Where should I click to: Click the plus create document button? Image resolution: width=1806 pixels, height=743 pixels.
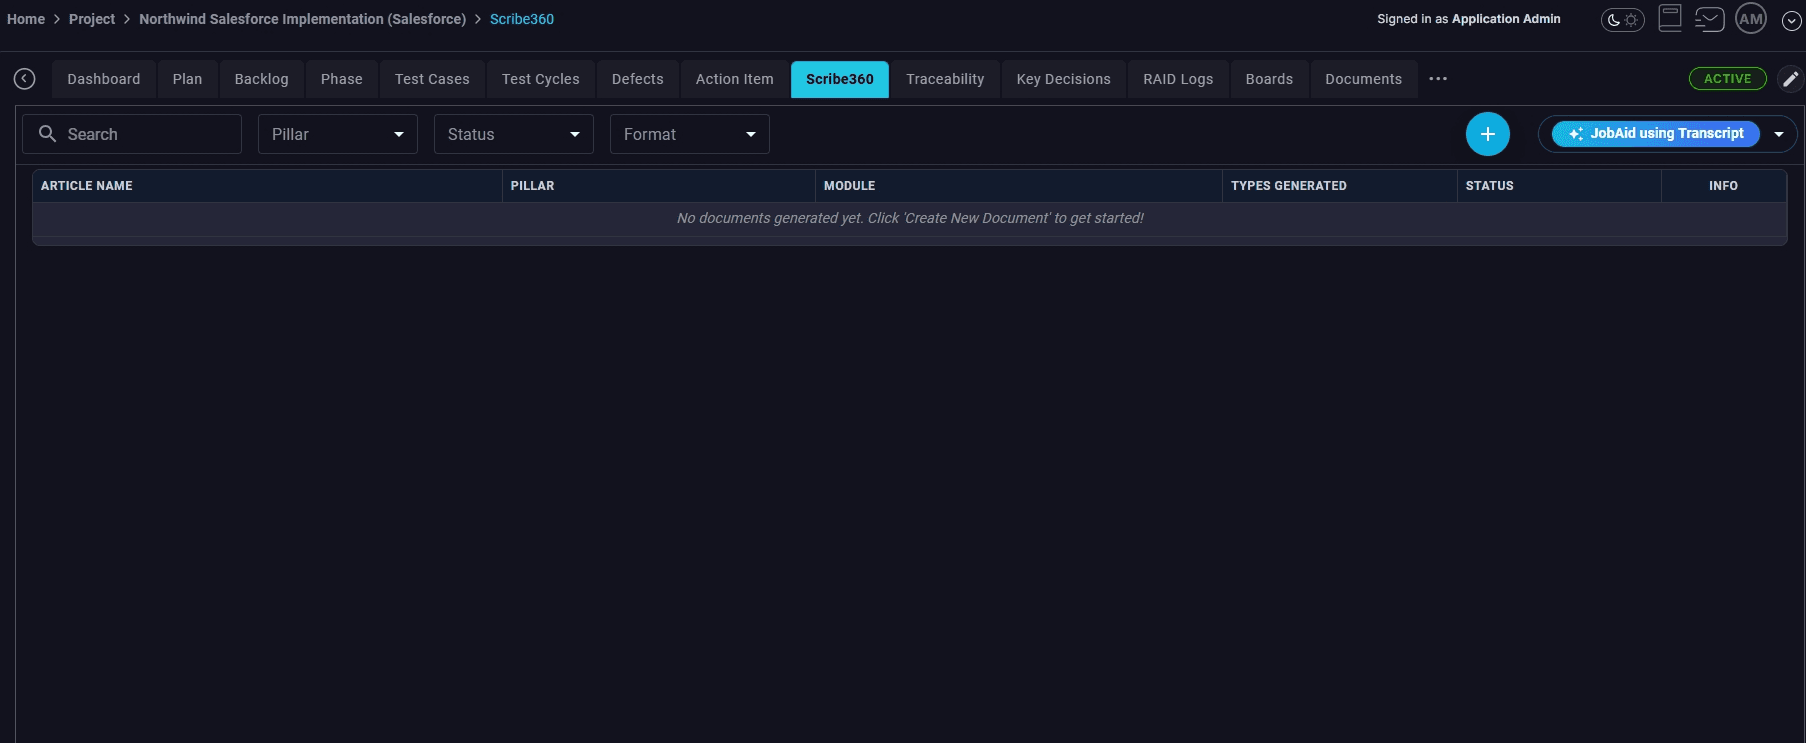click(1488, 134)
